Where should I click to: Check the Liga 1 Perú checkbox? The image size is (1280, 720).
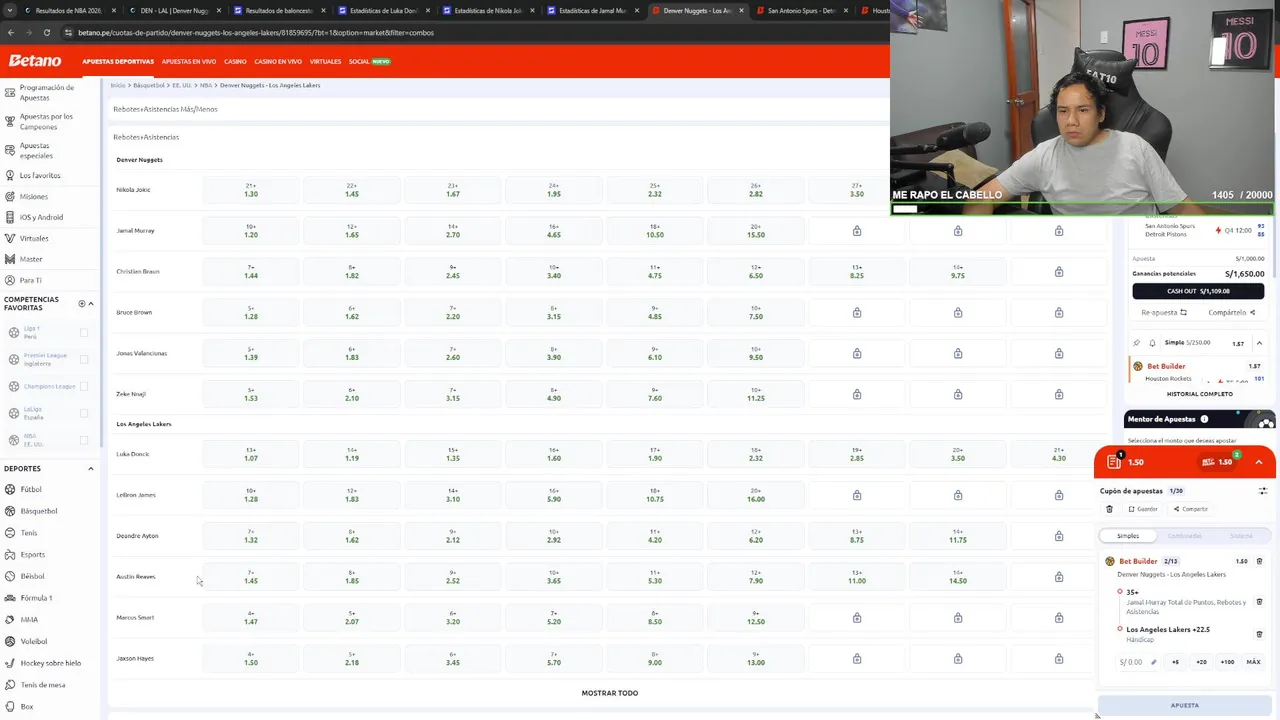[84, 332]
